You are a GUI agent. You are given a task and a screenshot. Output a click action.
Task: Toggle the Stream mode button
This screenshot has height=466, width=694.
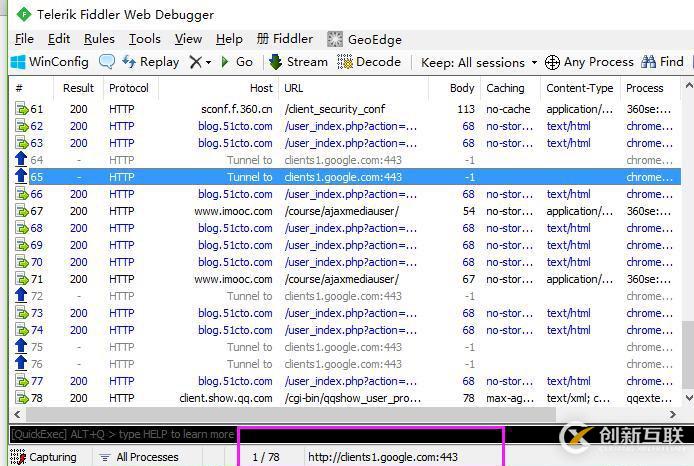tap(299, 62)
